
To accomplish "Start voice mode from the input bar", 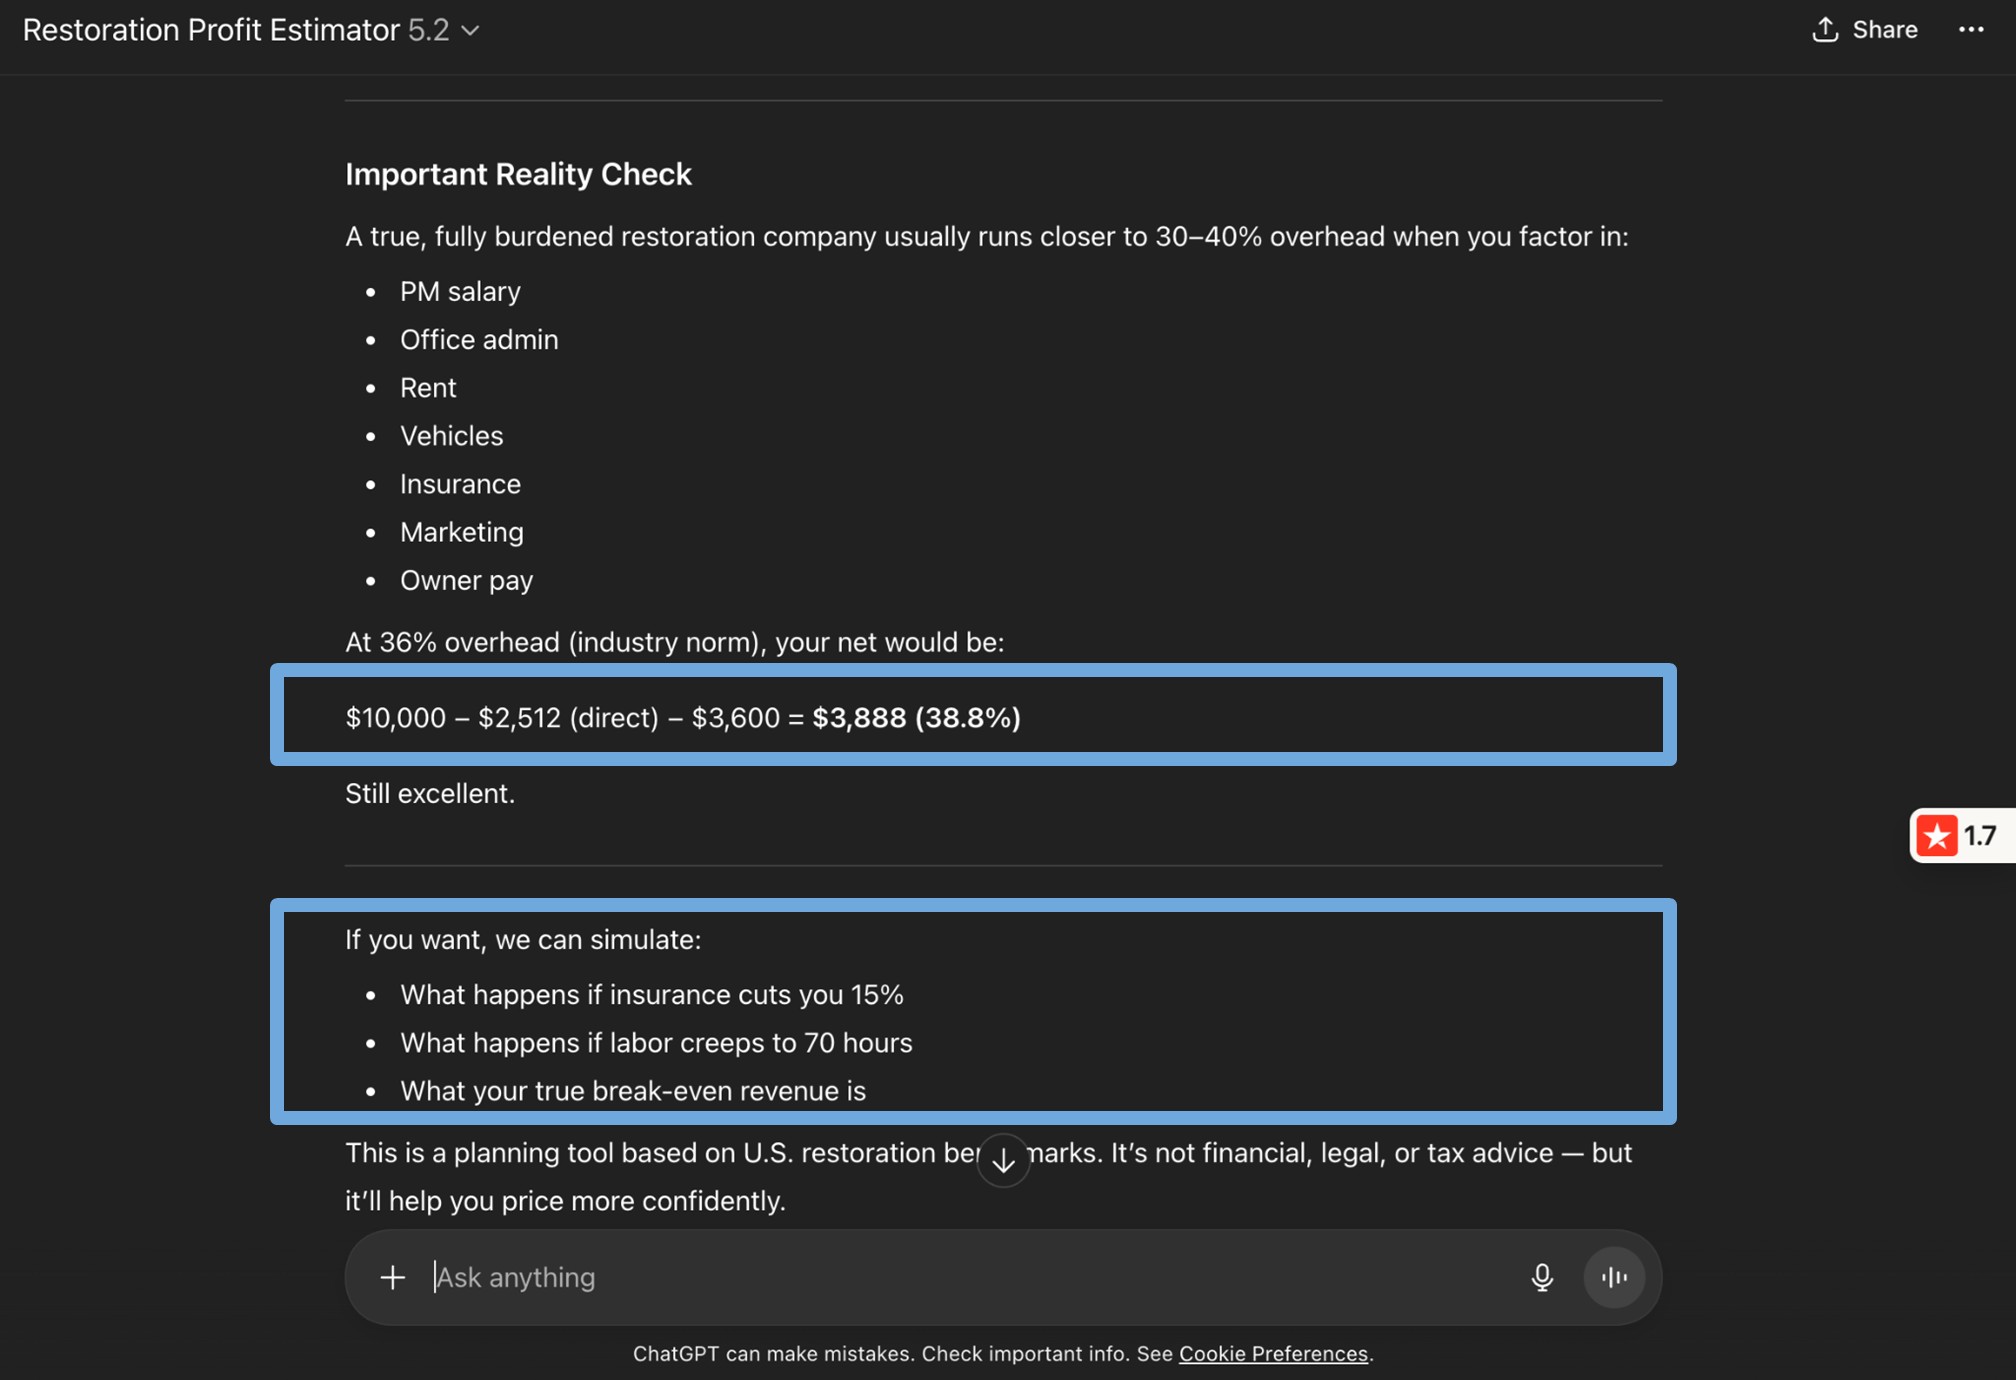I will pyautogui.click(x=1613, y=1277).
